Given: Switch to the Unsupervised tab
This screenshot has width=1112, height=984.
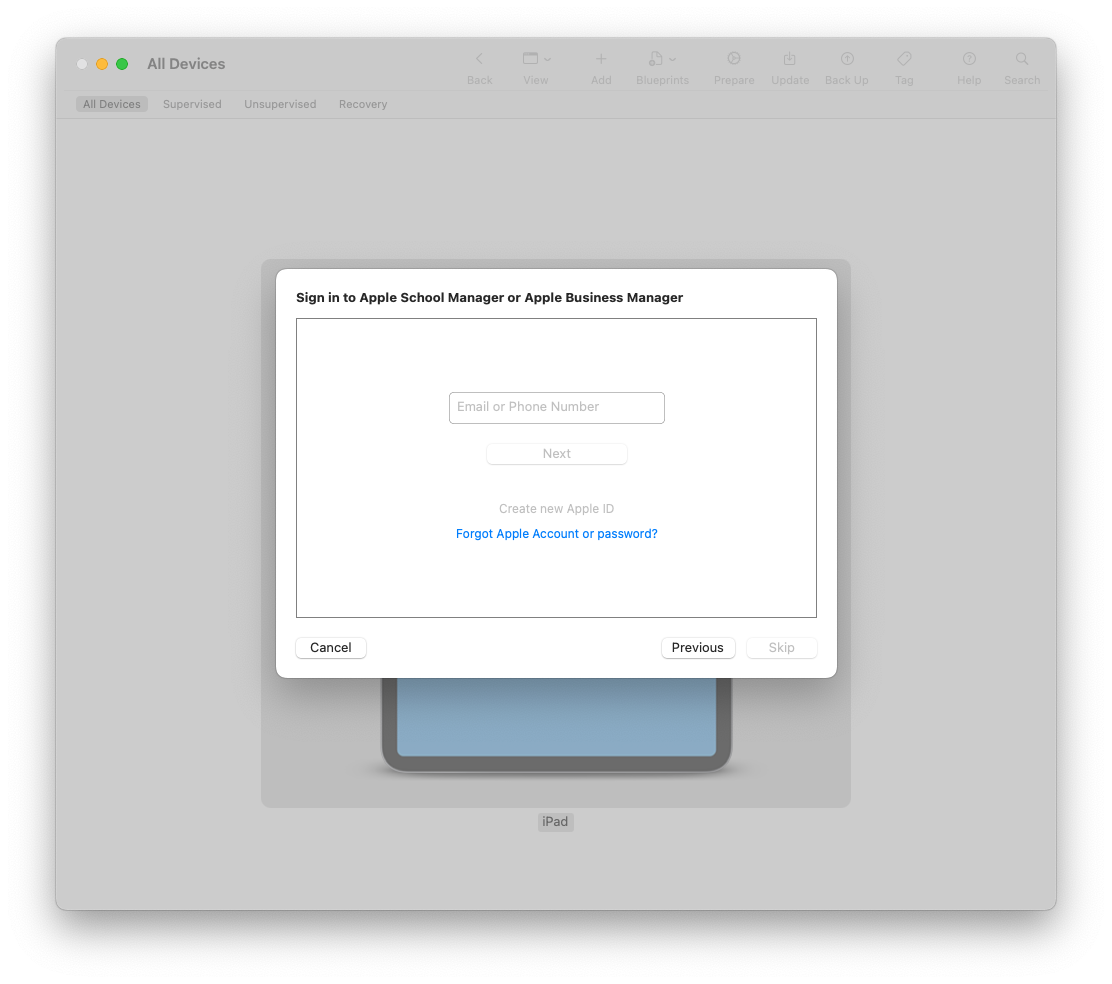Looking at the screenshot, I should [280, 104].
